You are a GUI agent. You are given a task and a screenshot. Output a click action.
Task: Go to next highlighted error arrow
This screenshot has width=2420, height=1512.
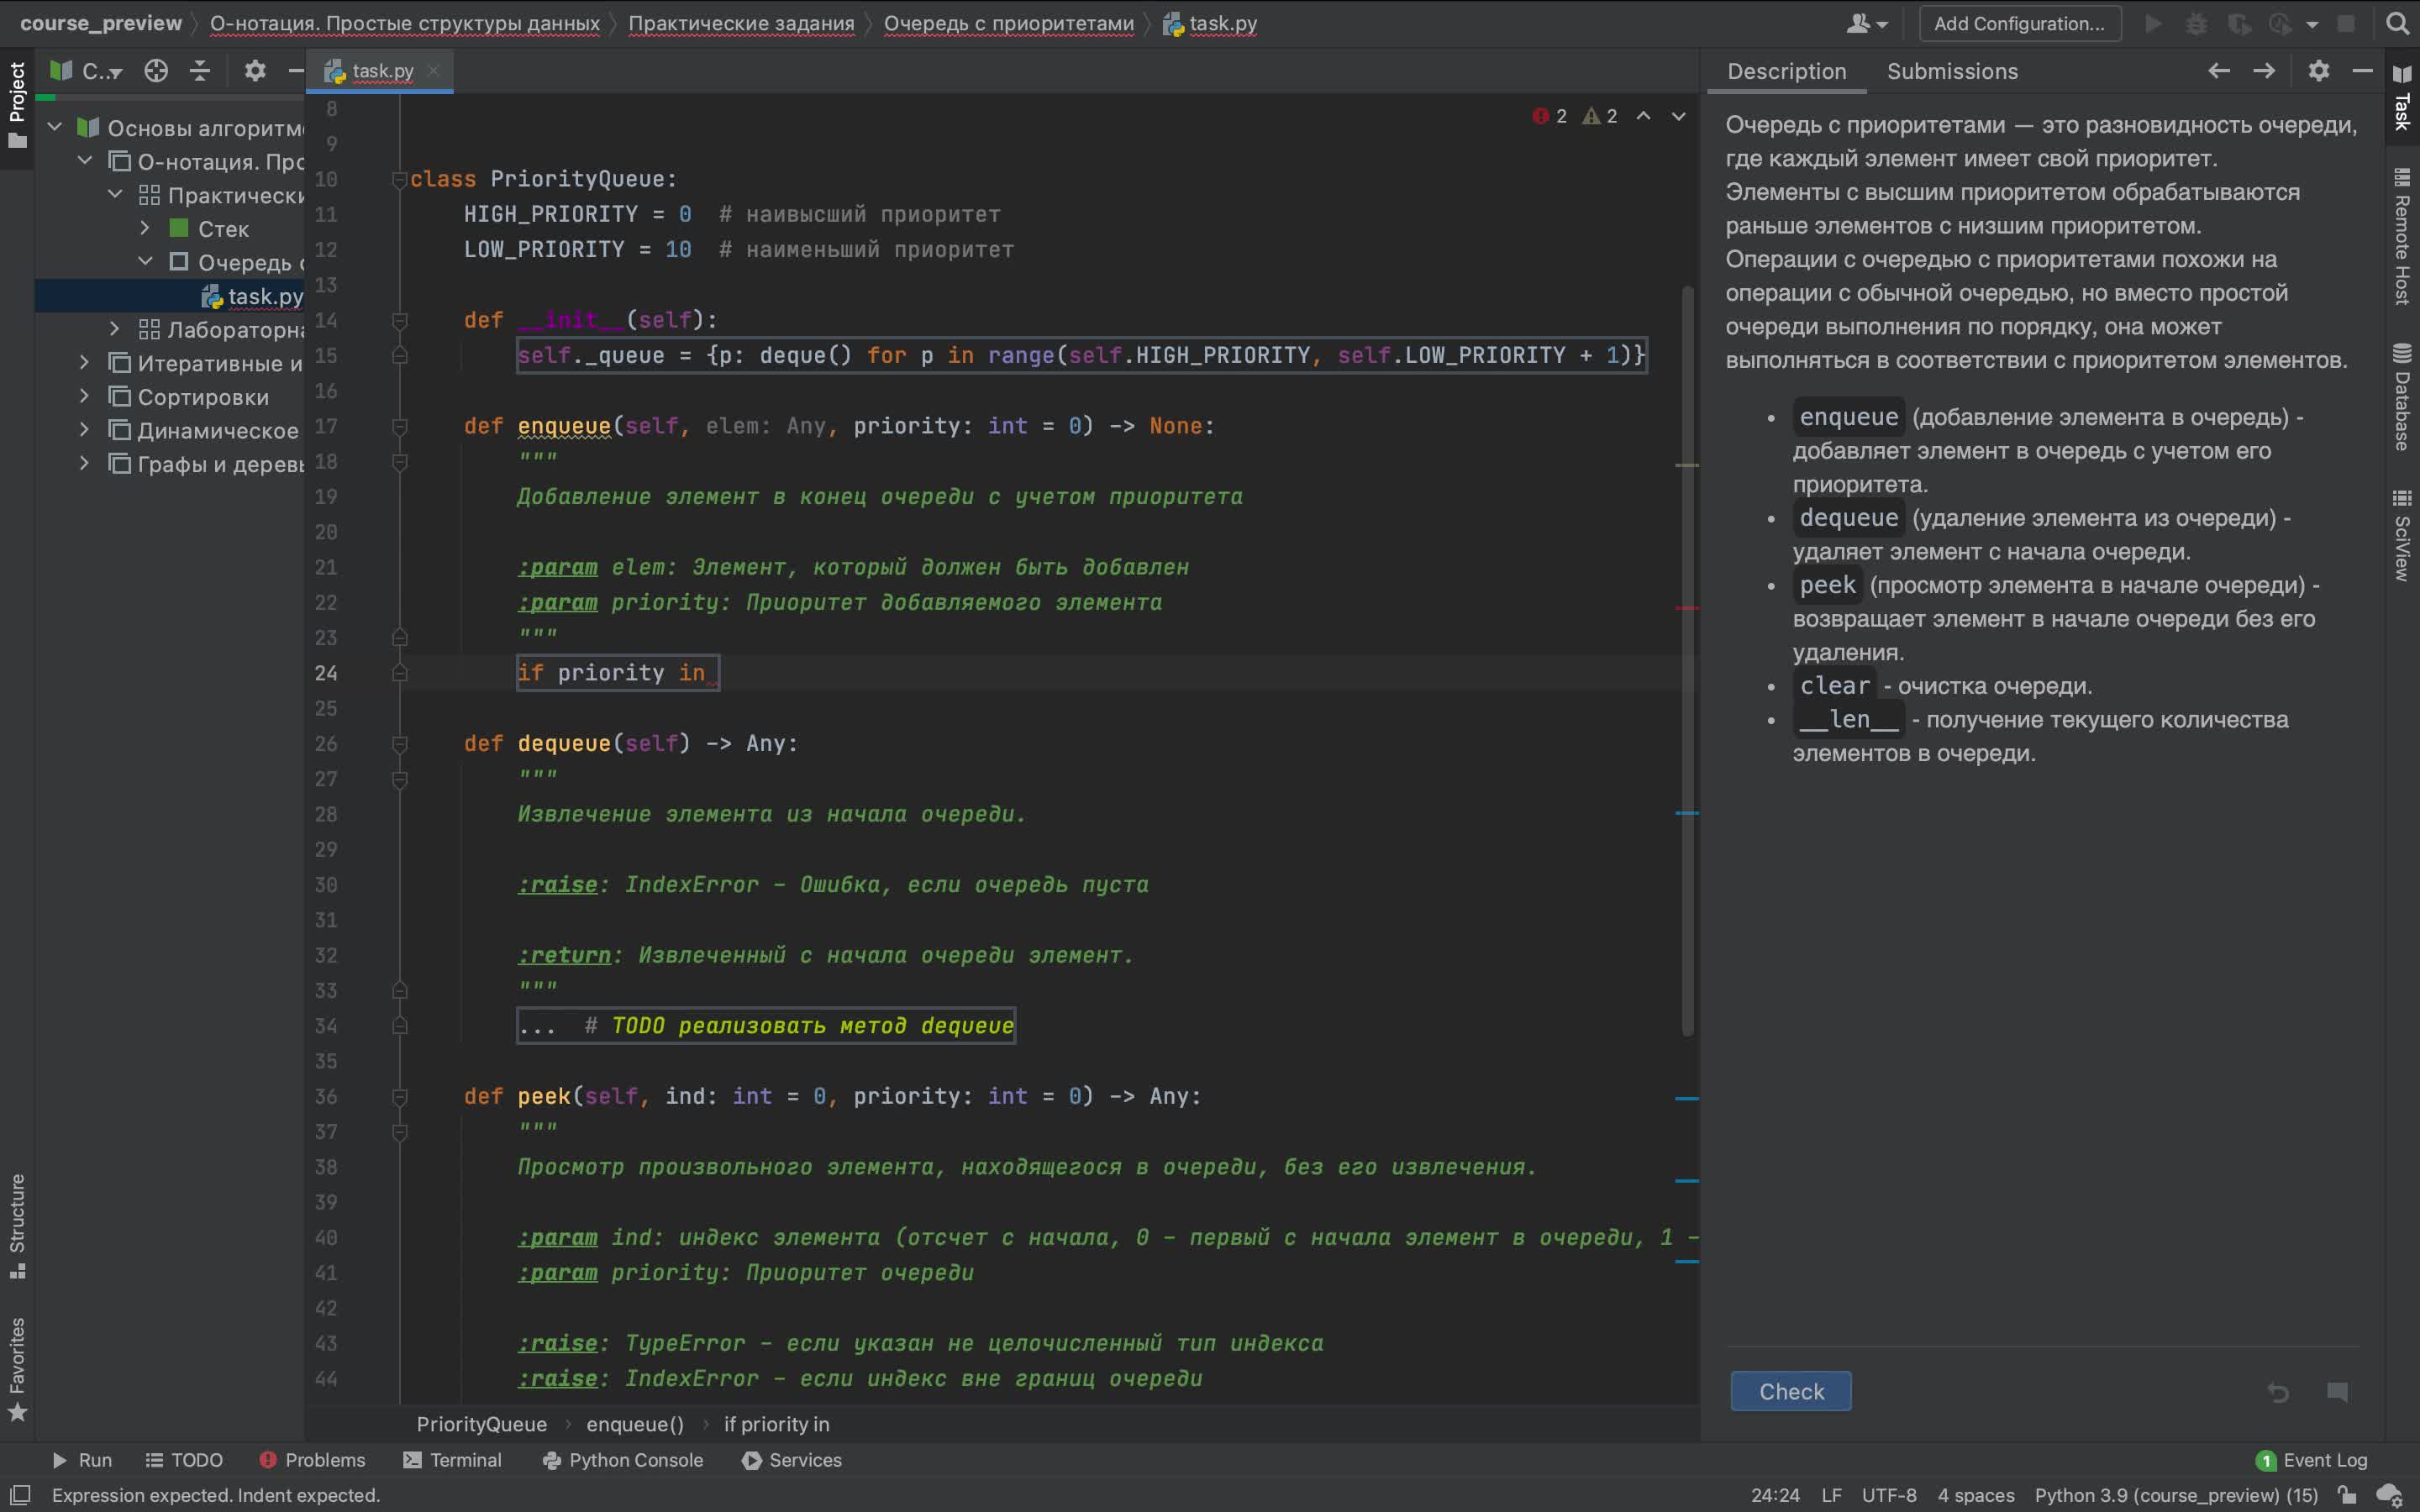point(1679,116)
